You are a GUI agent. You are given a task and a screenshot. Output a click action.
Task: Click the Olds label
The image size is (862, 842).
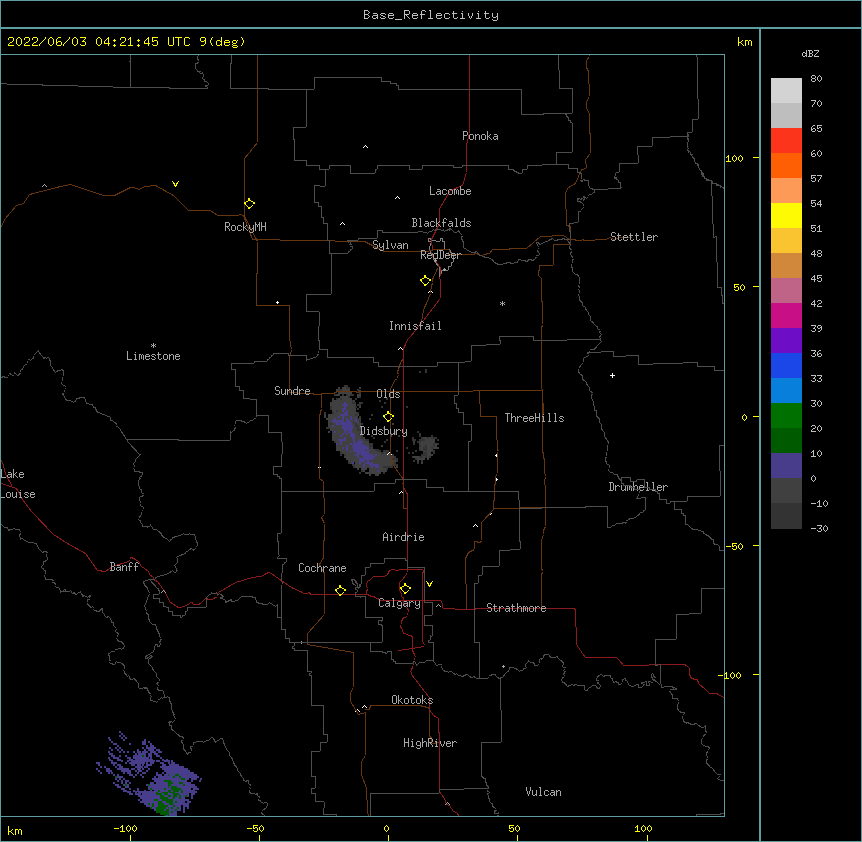388,394
